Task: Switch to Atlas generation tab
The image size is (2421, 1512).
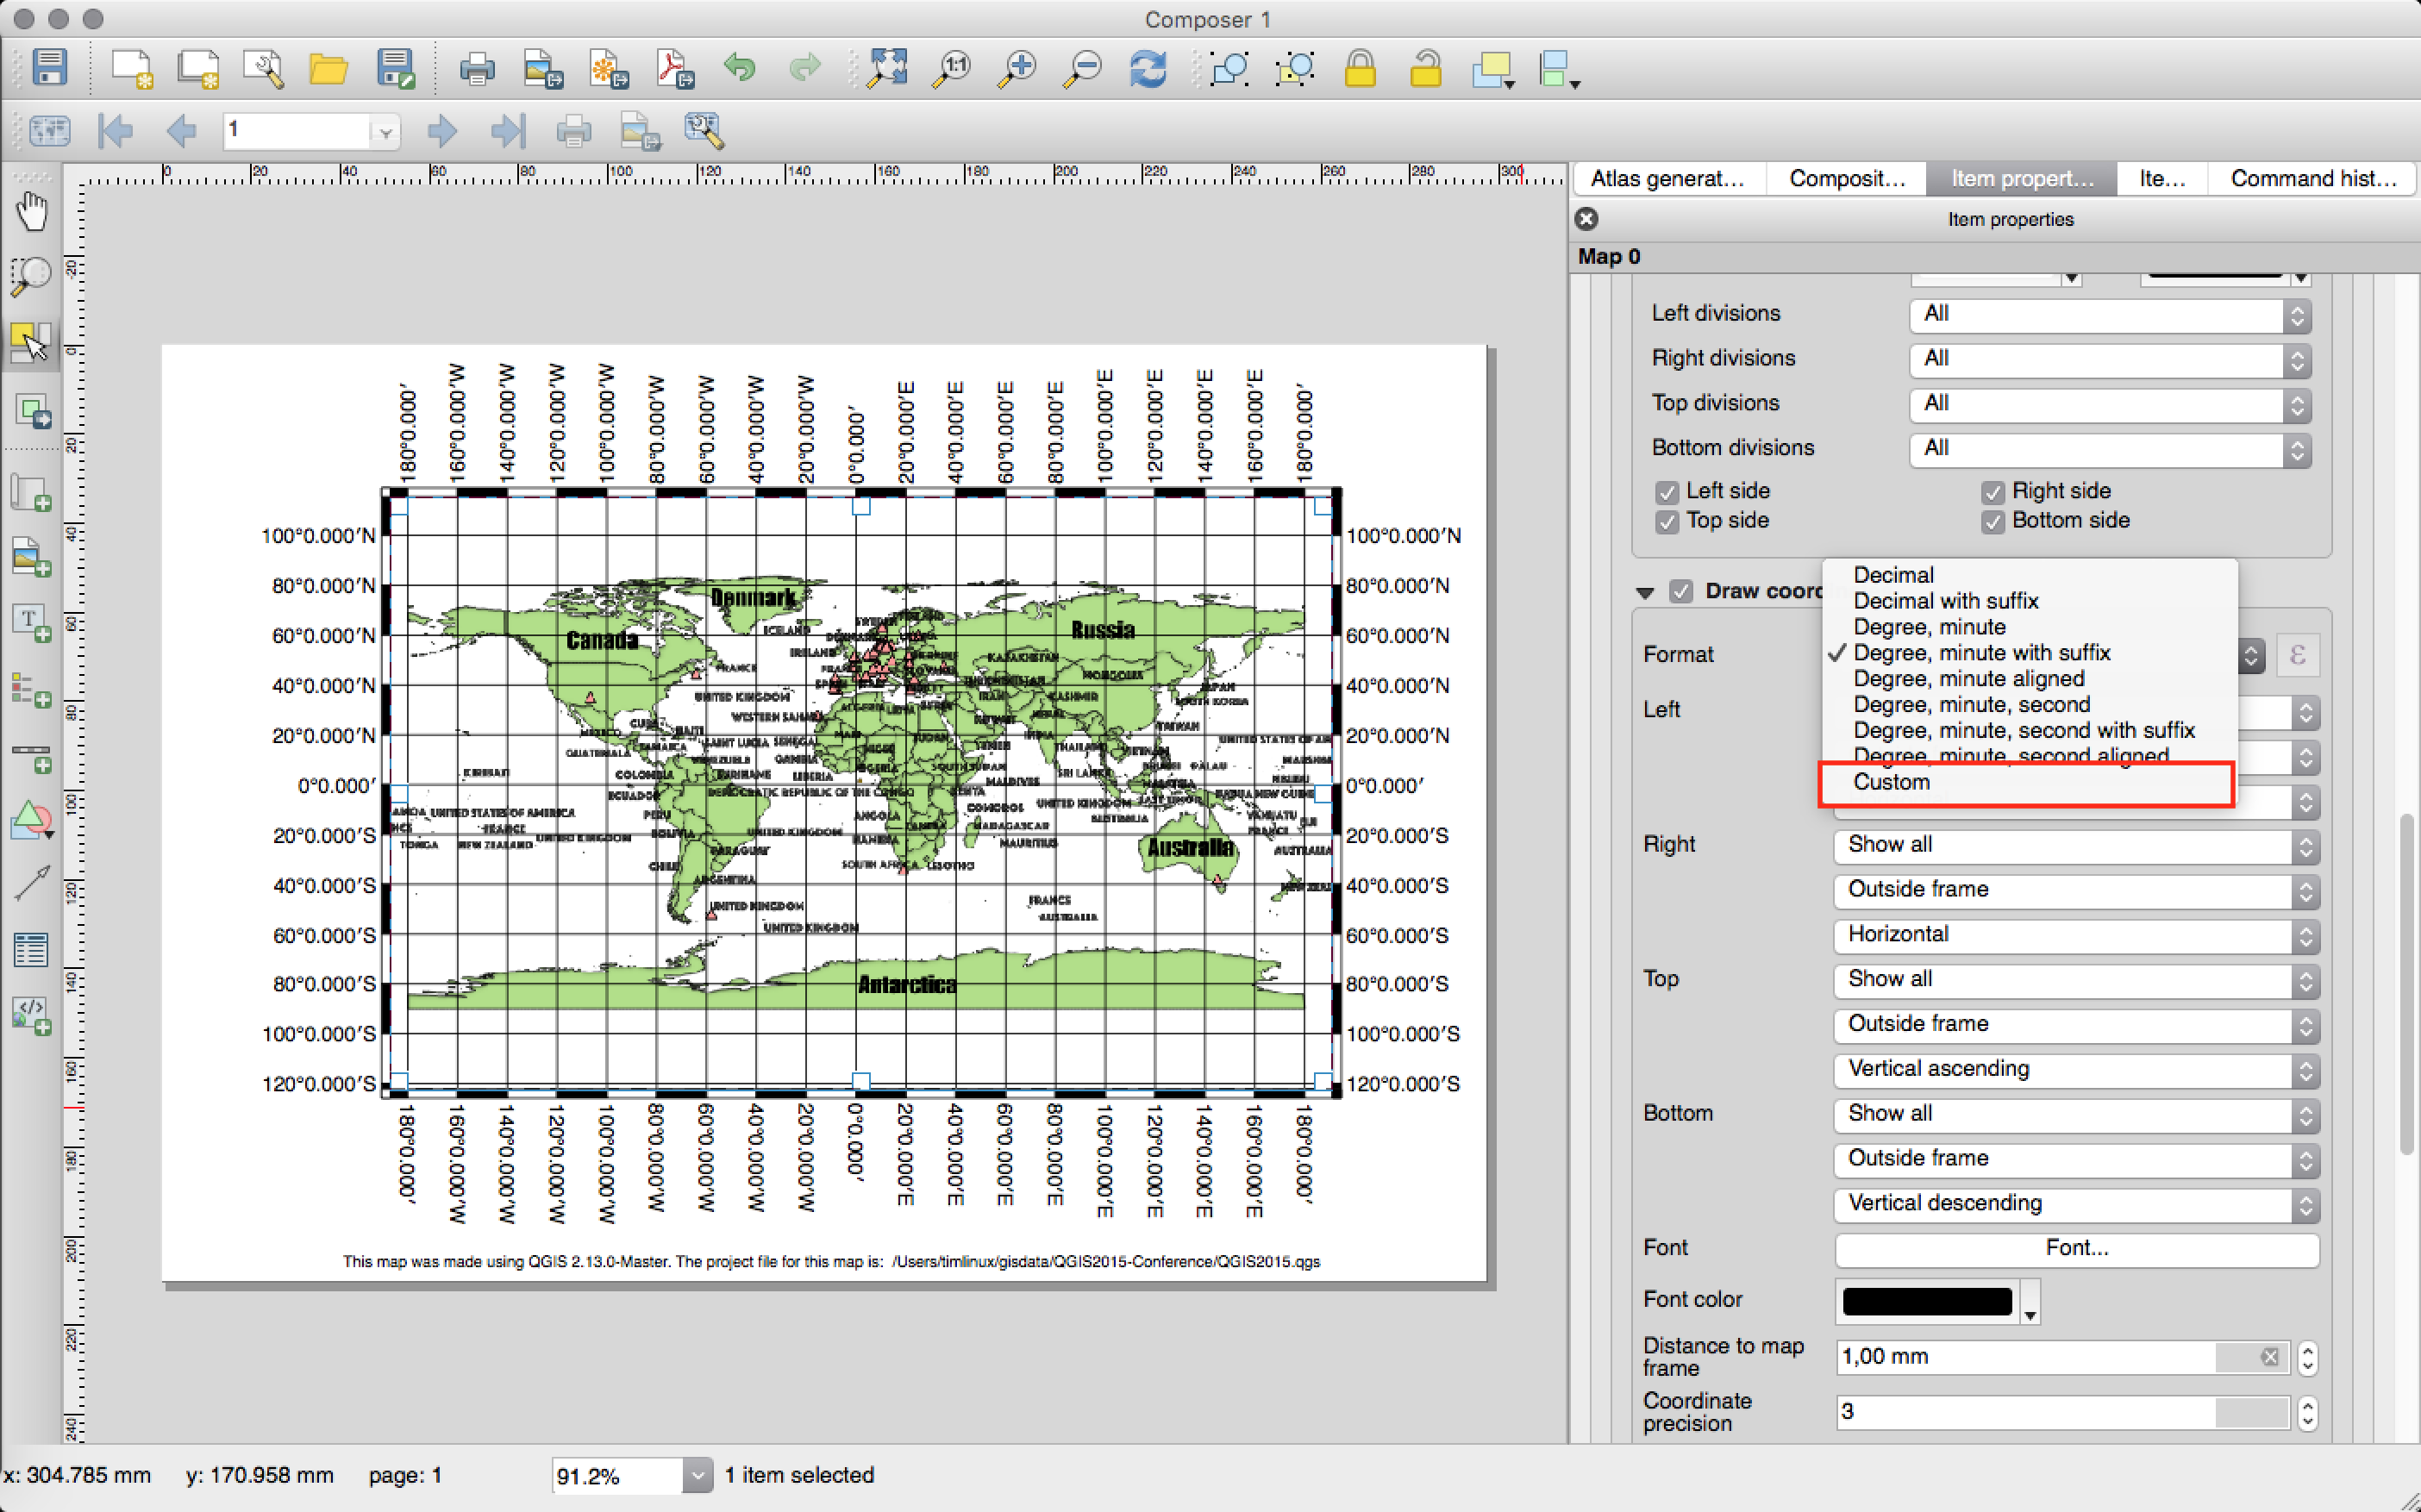Action: pyautogui.click(x=1667, y=179)
